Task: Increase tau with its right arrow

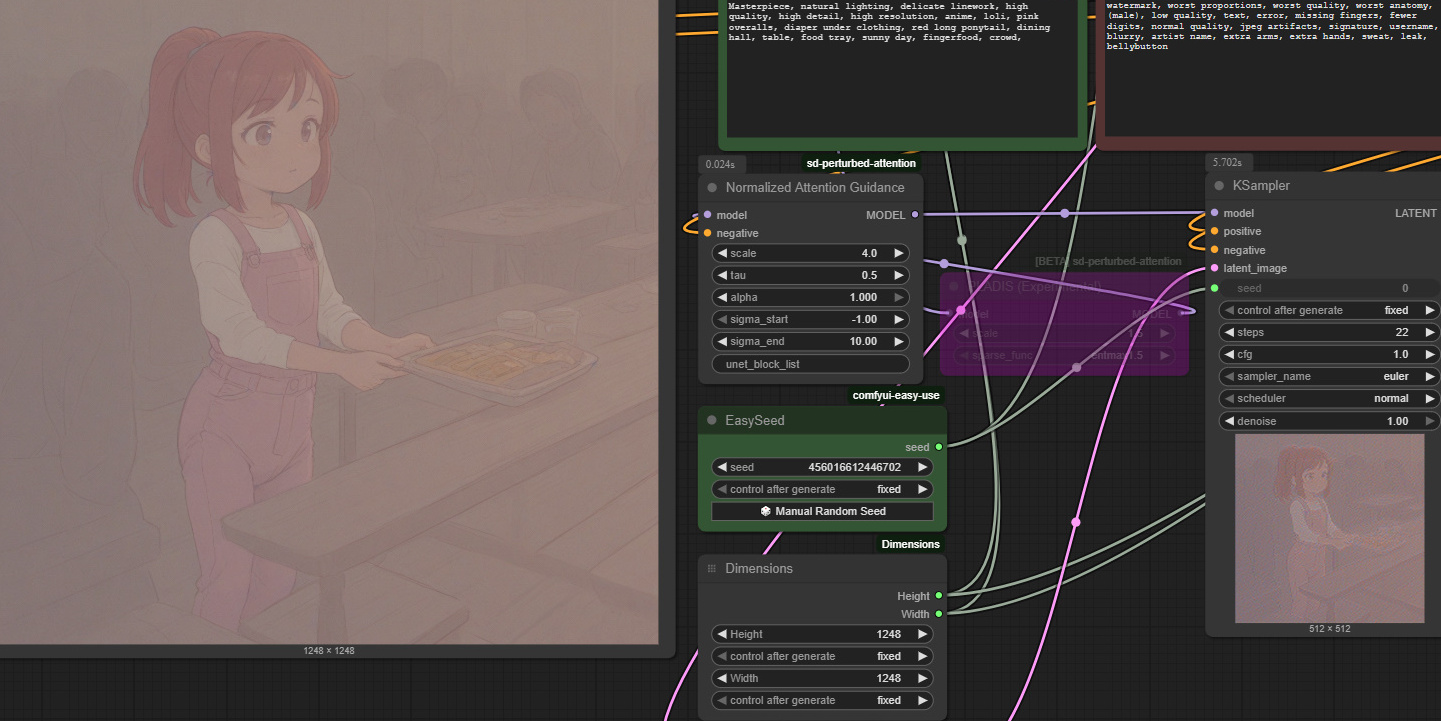Action: click(x=898, y=275)
